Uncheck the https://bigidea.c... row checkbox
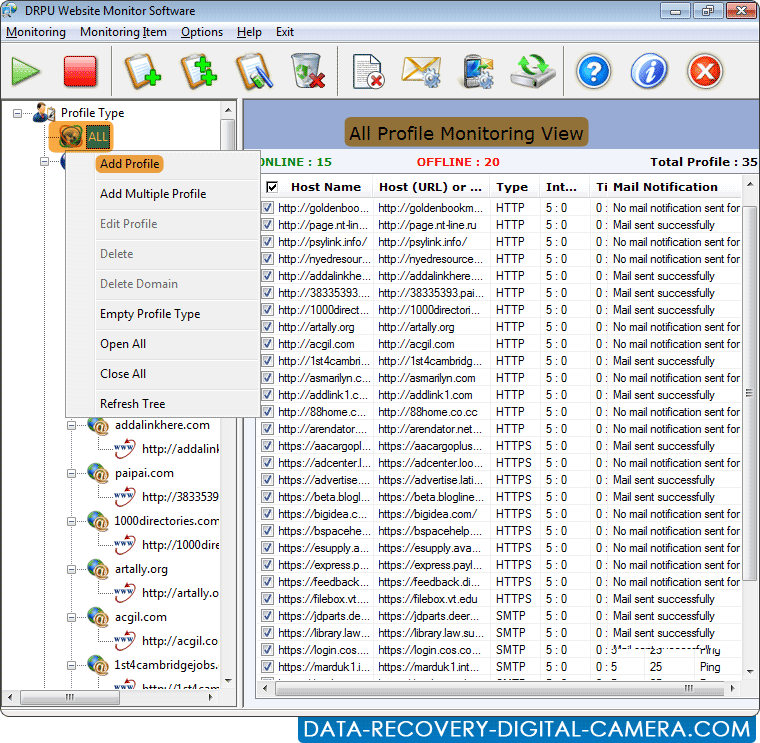The height and width of the screenshot is (743, 760). [267, 514]
